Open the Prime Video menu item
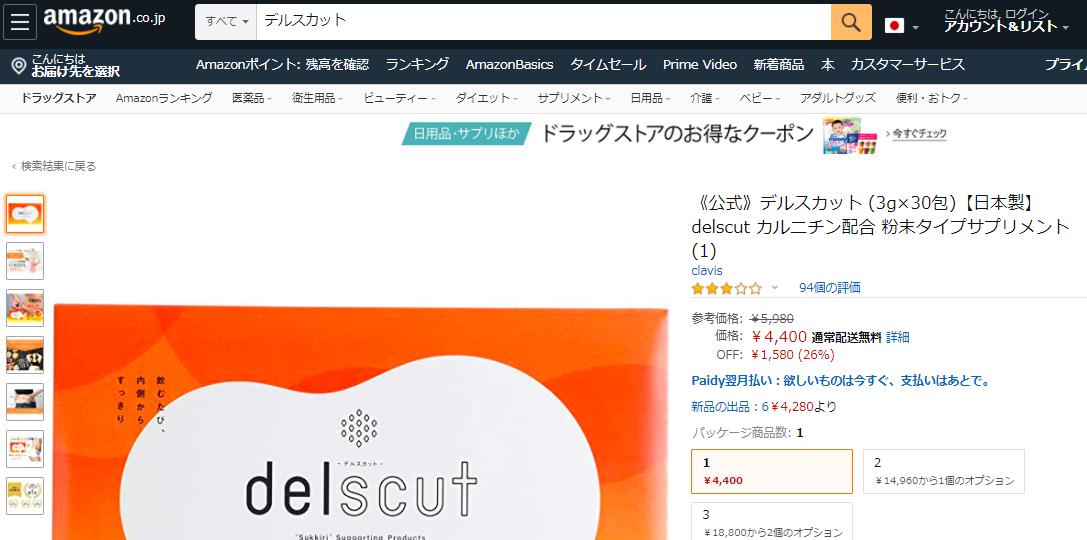 pyautogui.click(x=699, y=65)
